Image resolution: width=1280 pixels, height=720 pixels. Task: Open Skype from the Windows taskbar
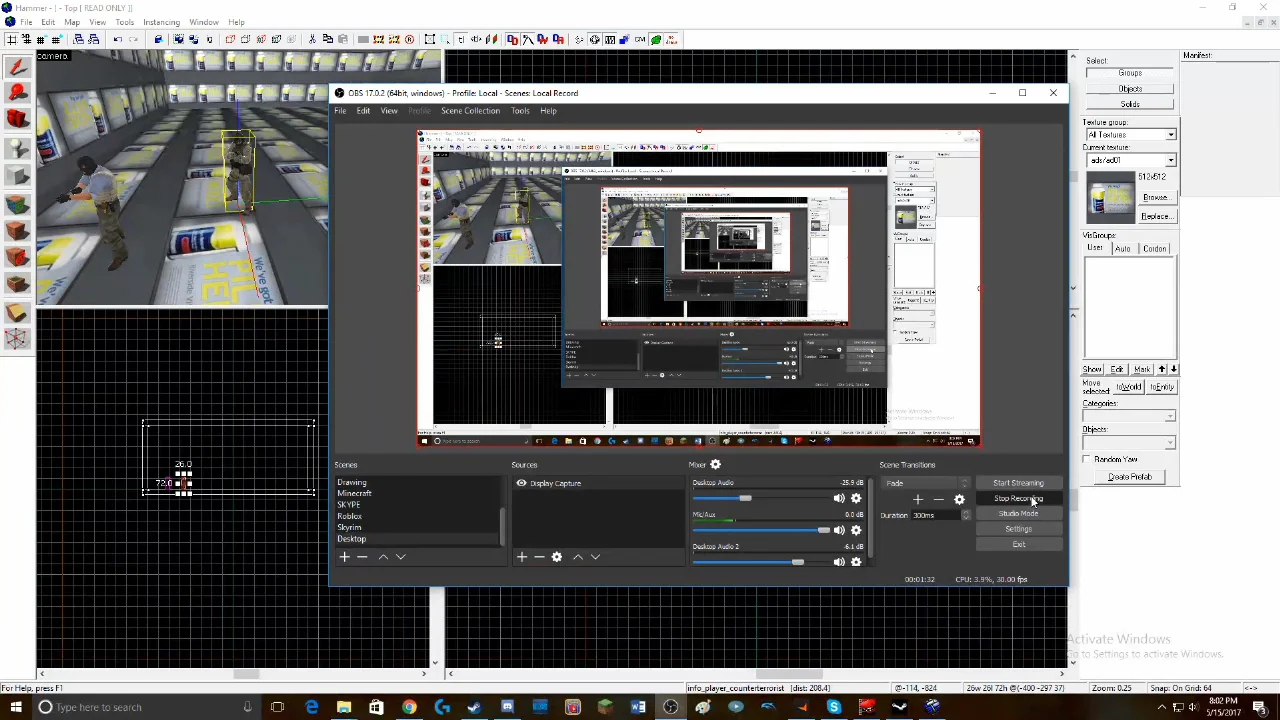point(834,707)
